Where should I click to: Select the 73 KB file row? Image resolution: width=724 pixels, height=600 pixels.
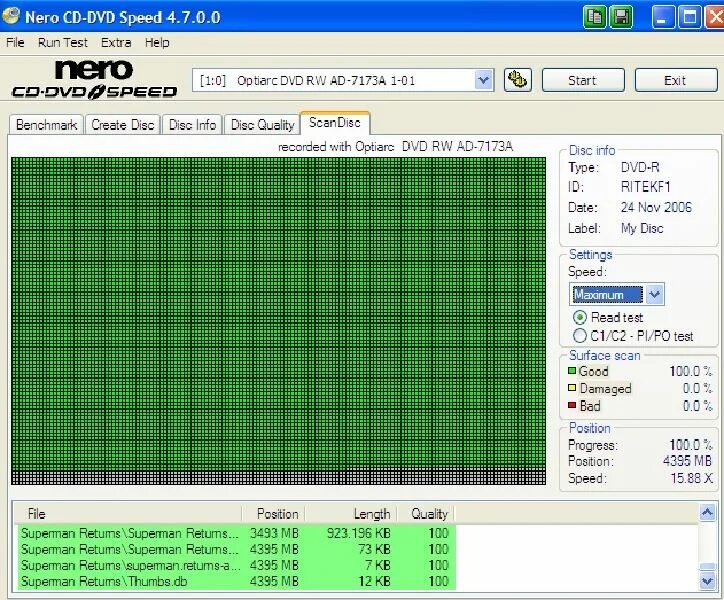(236, 549)
